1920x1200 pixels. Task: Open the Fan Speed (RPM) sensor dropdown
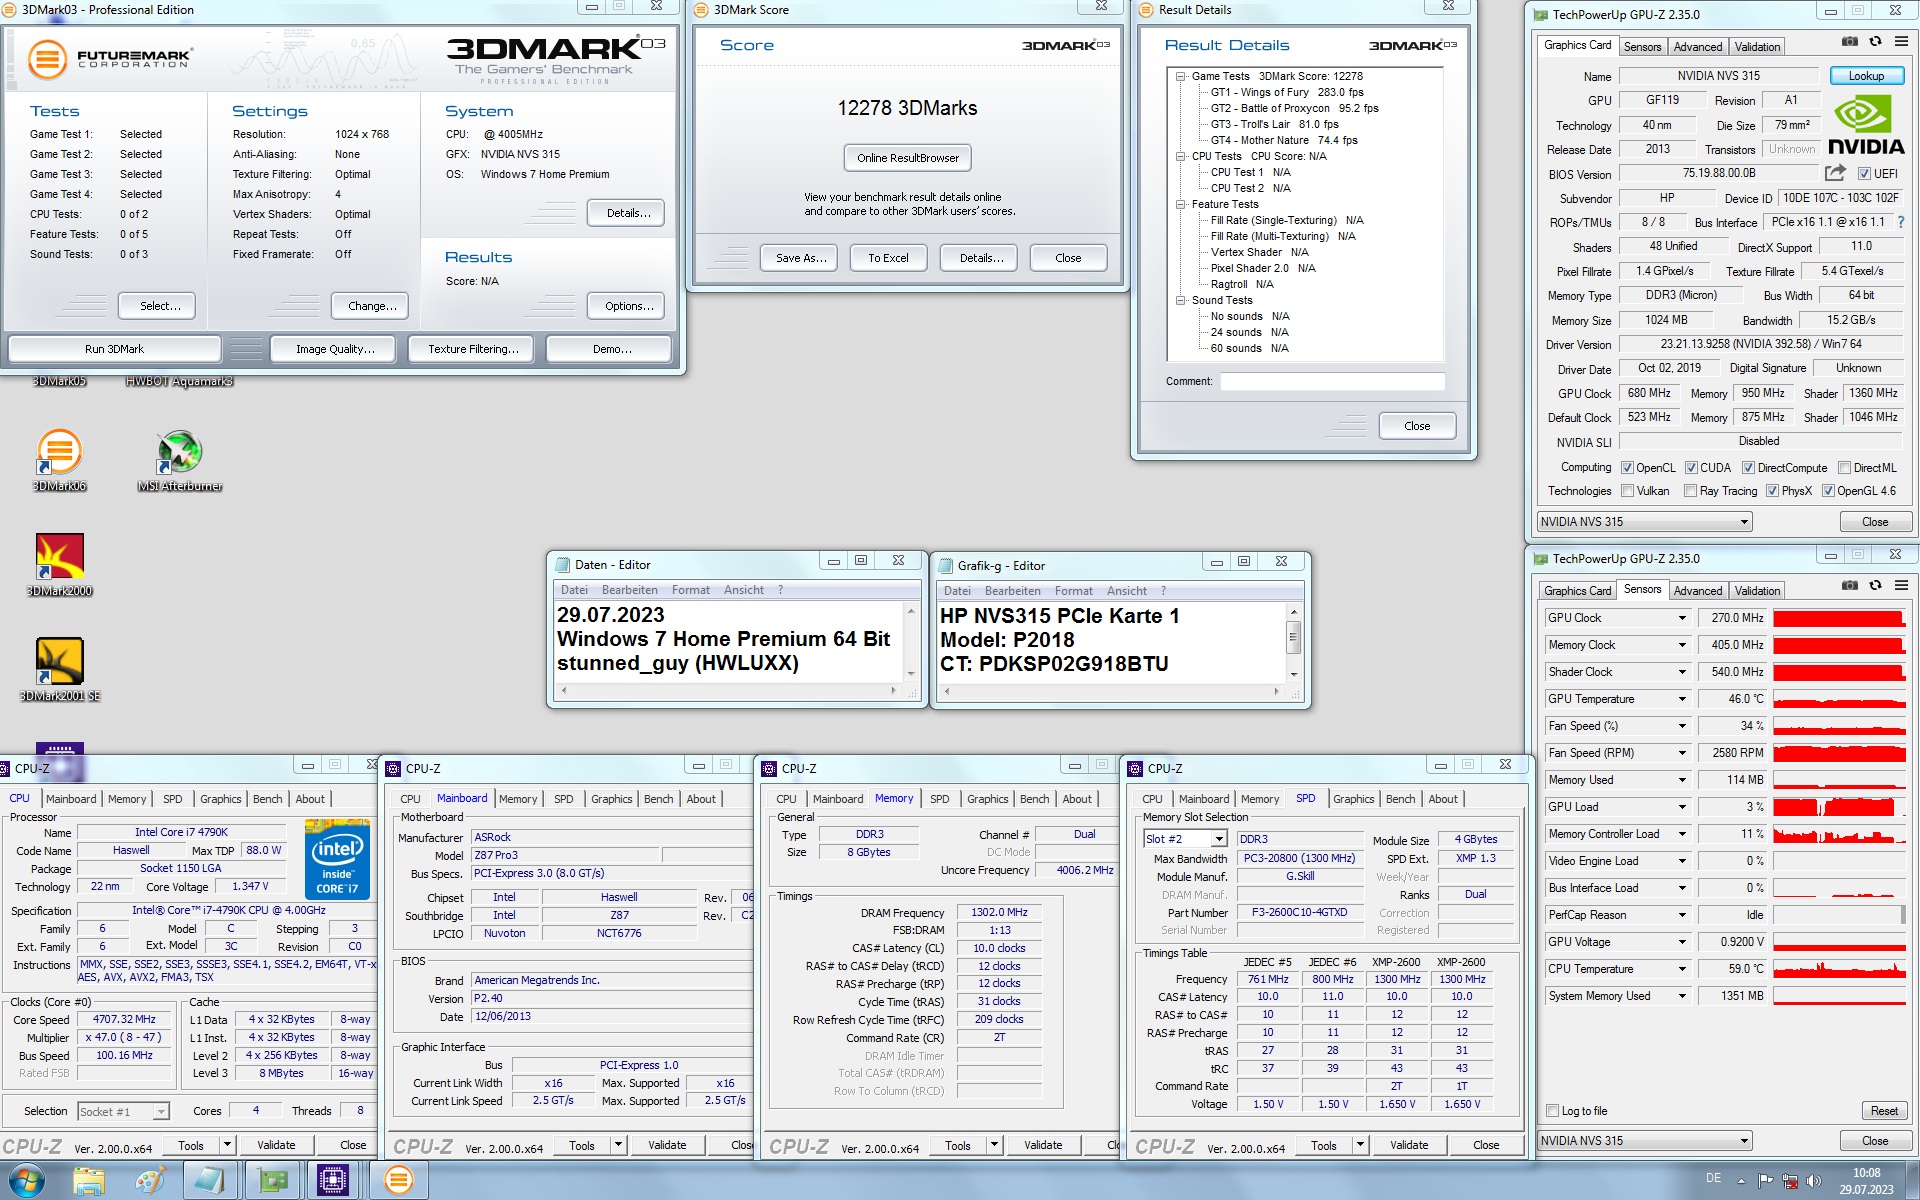tap(1682, 753)
